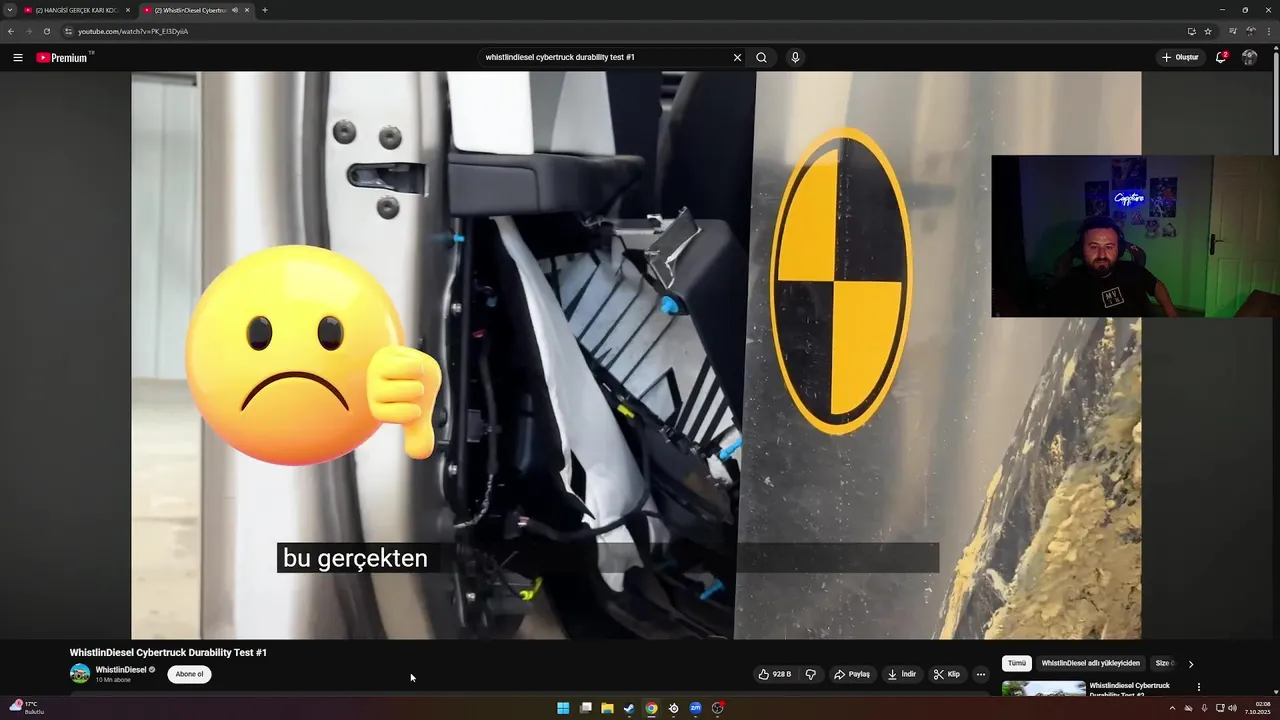Screen dimensions: 1280x720
Task: Open the WhistlinDiesel channel name link
Action: tap(121, 670)
